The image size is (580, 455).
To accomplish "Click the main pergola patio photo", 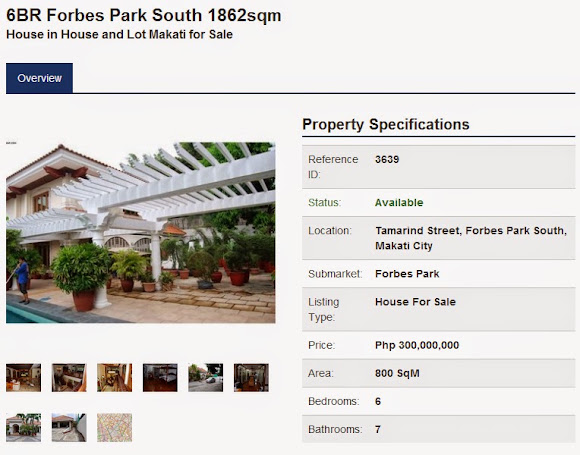I will [x=141, y=233].
